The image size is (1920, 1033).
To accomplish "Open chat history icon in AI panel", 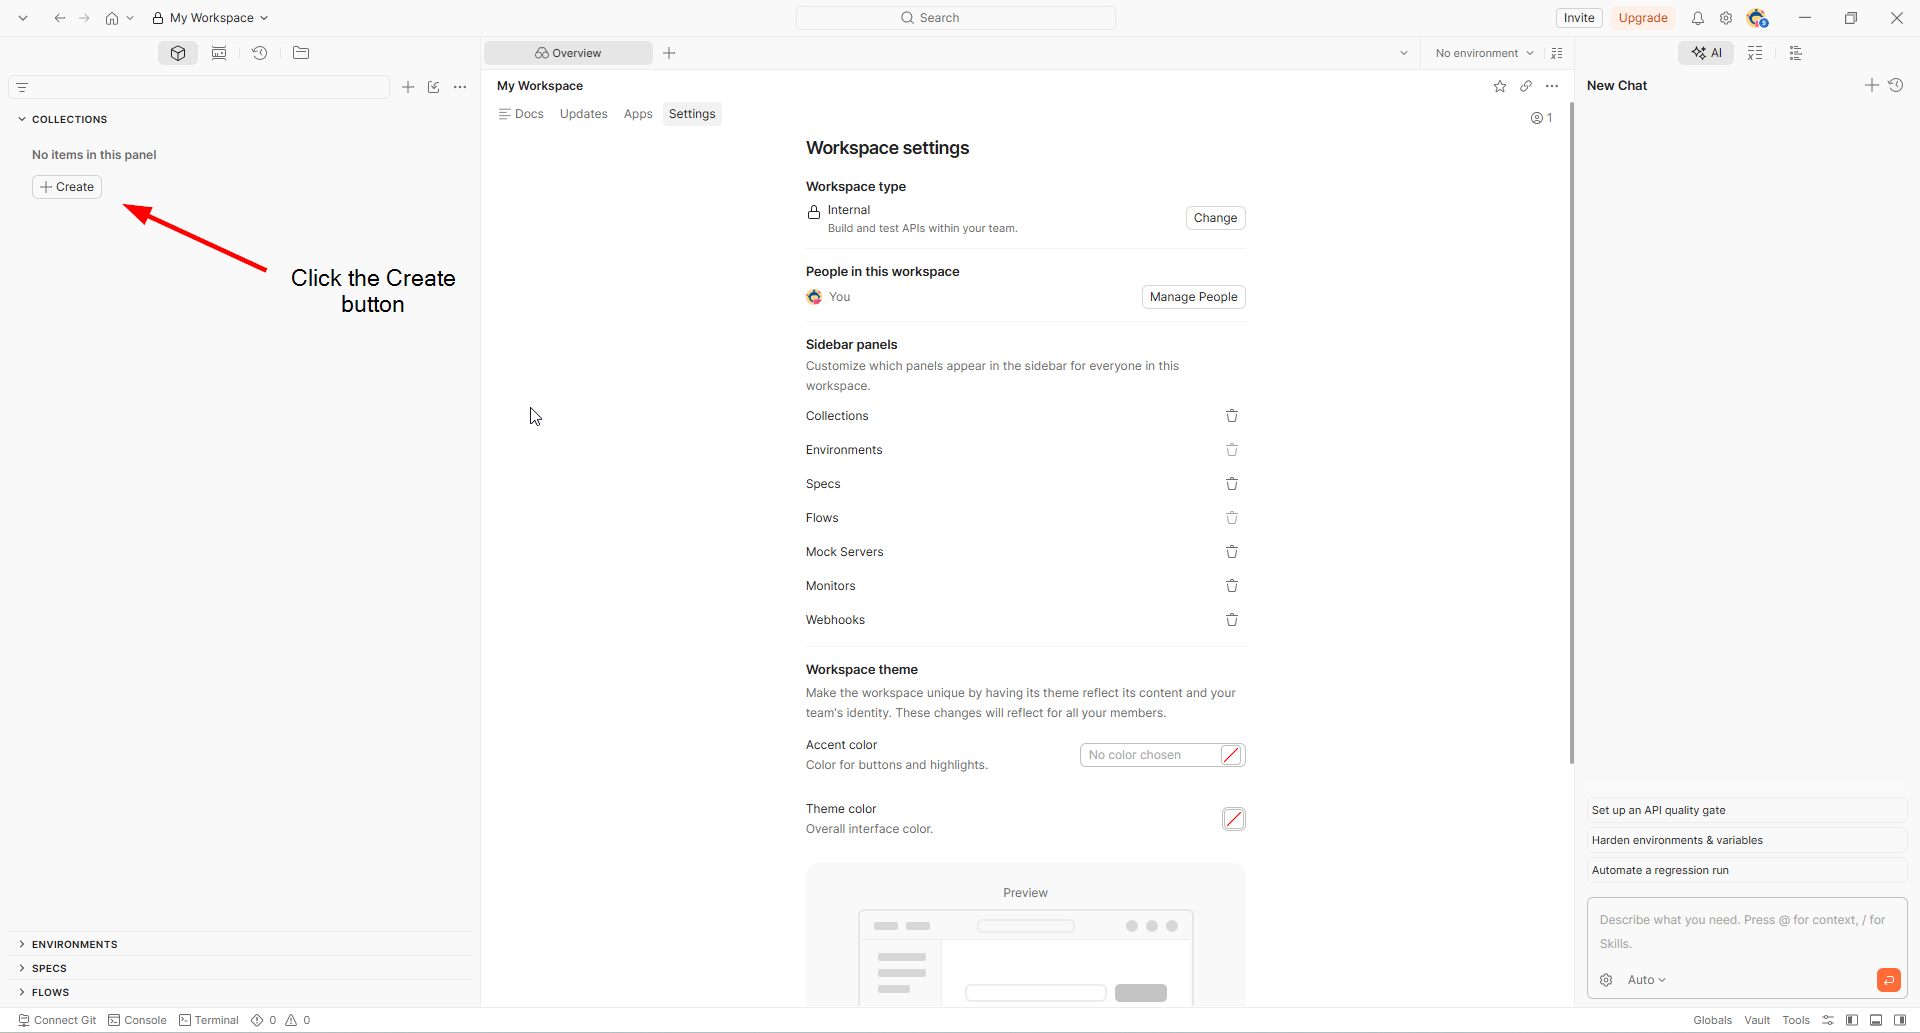I will tap(1896, 85).
